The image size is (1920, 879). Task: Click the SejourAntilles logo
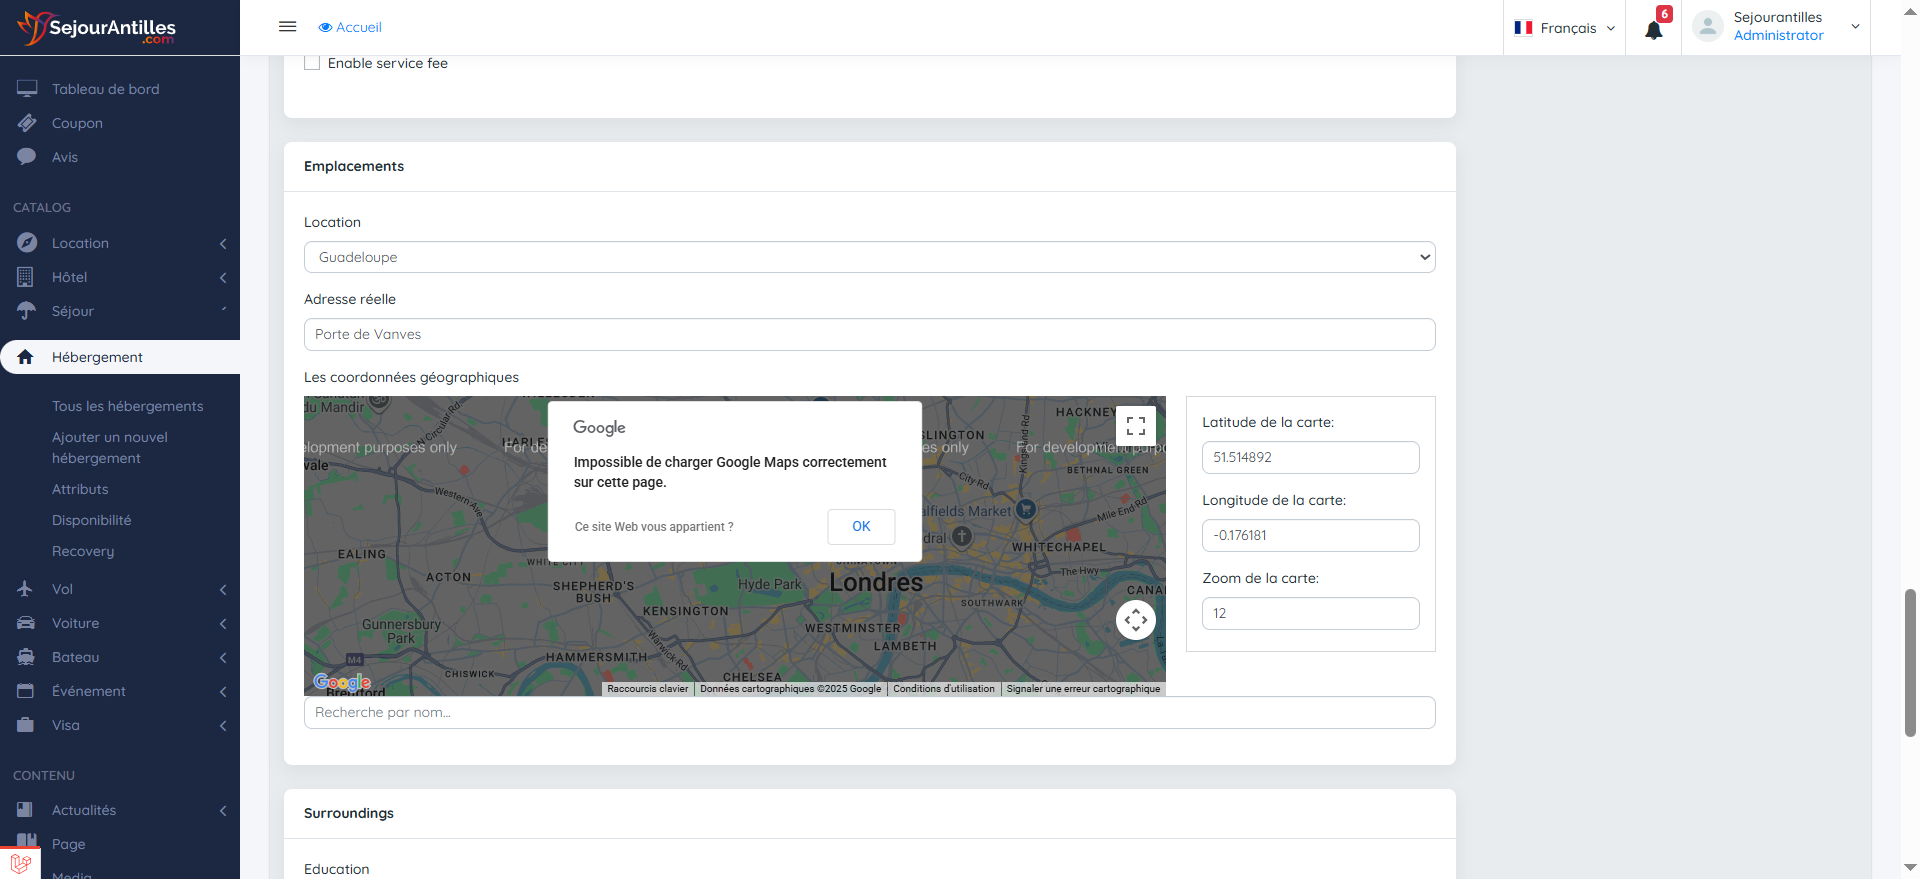[97, 28]
